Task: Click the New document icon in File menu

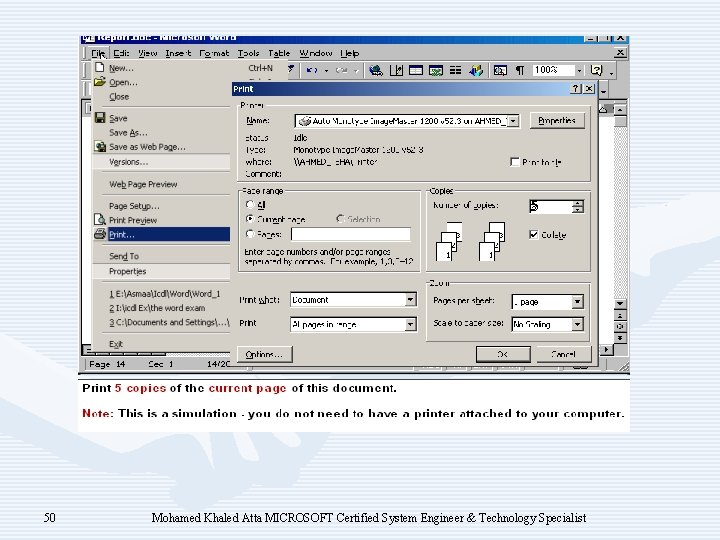Action: tap(100, 68)
